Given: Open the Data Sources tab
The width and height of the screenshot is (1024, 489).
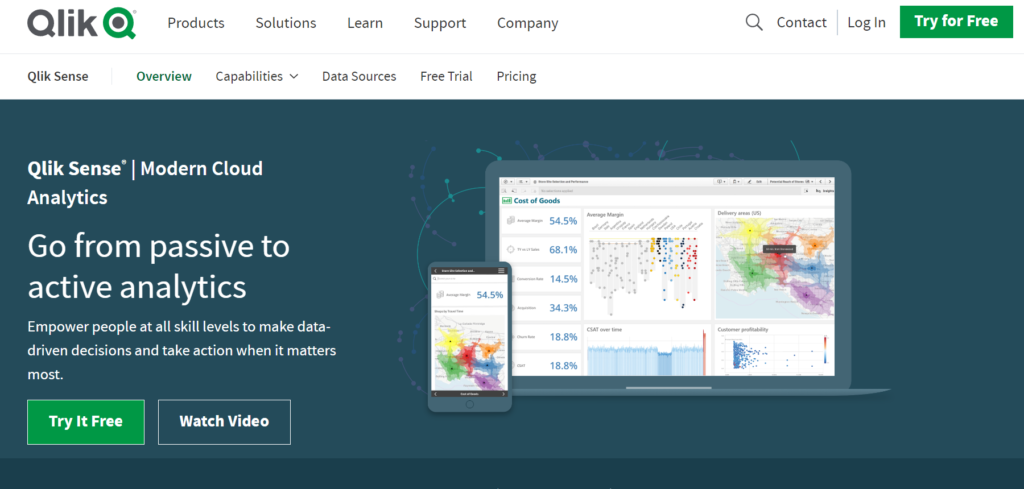Looking at the screenshot, I should [x=359, y=76].
